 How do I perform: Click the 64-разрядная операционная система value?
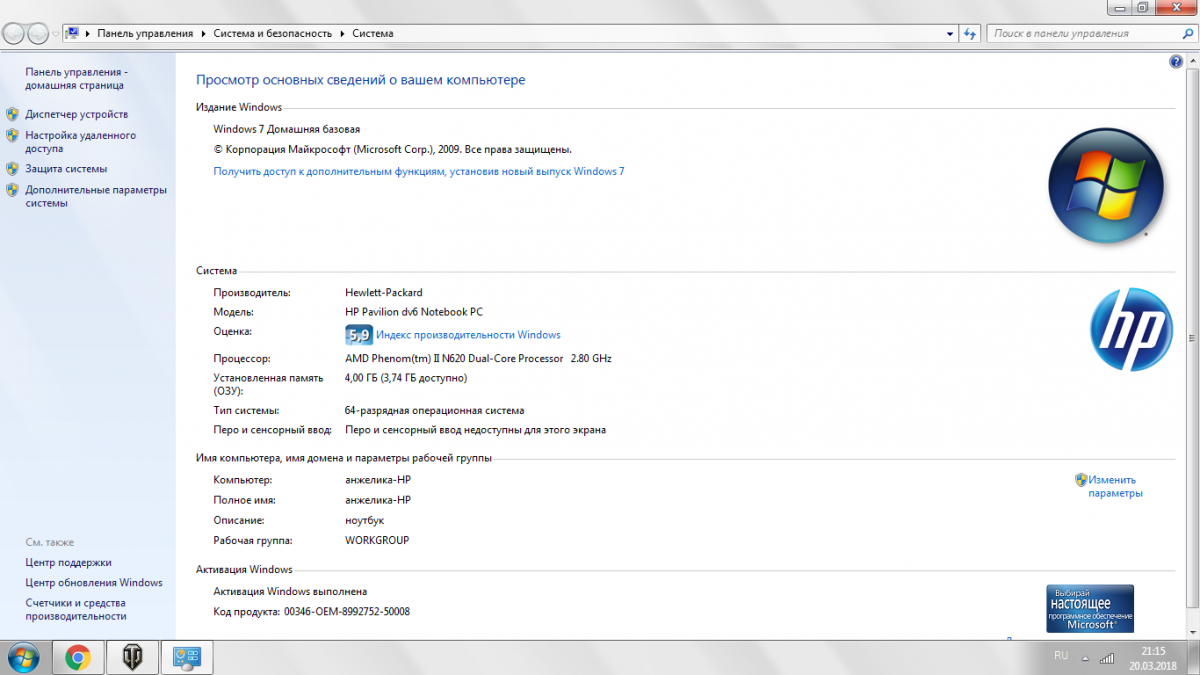coord(435,410)
